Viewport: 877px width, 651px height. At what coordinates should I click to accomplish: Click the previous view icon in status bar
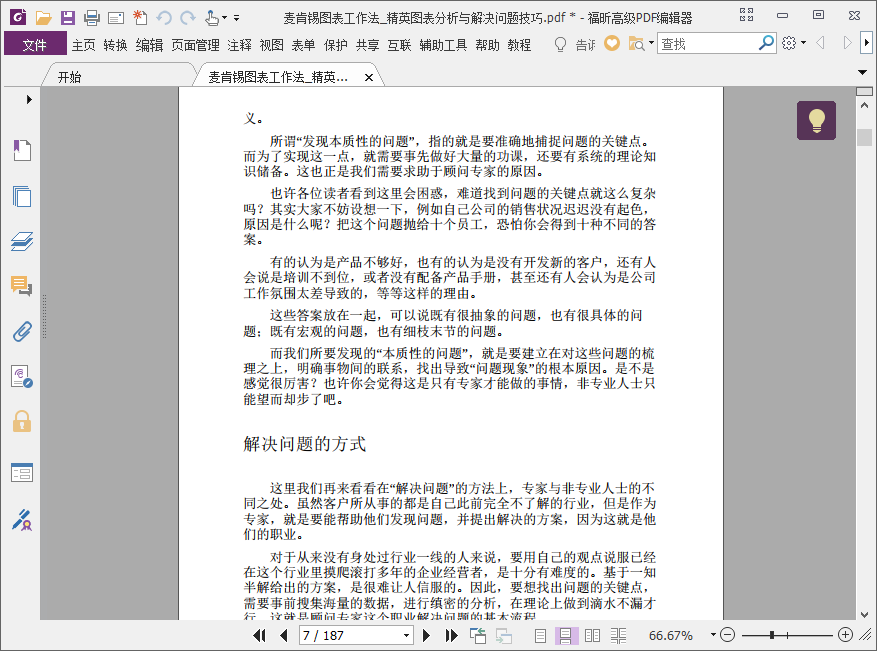(x=478, y=635)
